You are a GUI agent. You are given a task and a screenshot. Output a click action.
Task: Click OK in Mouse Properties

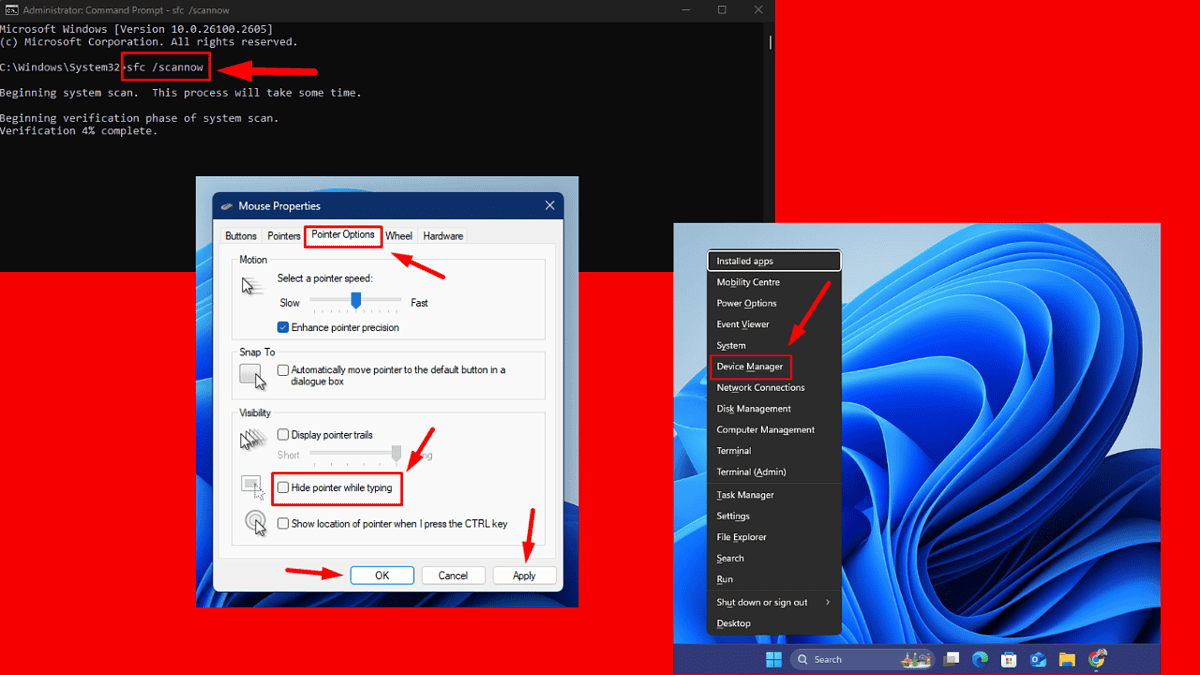pyautogui.click(x=382, y=575)
